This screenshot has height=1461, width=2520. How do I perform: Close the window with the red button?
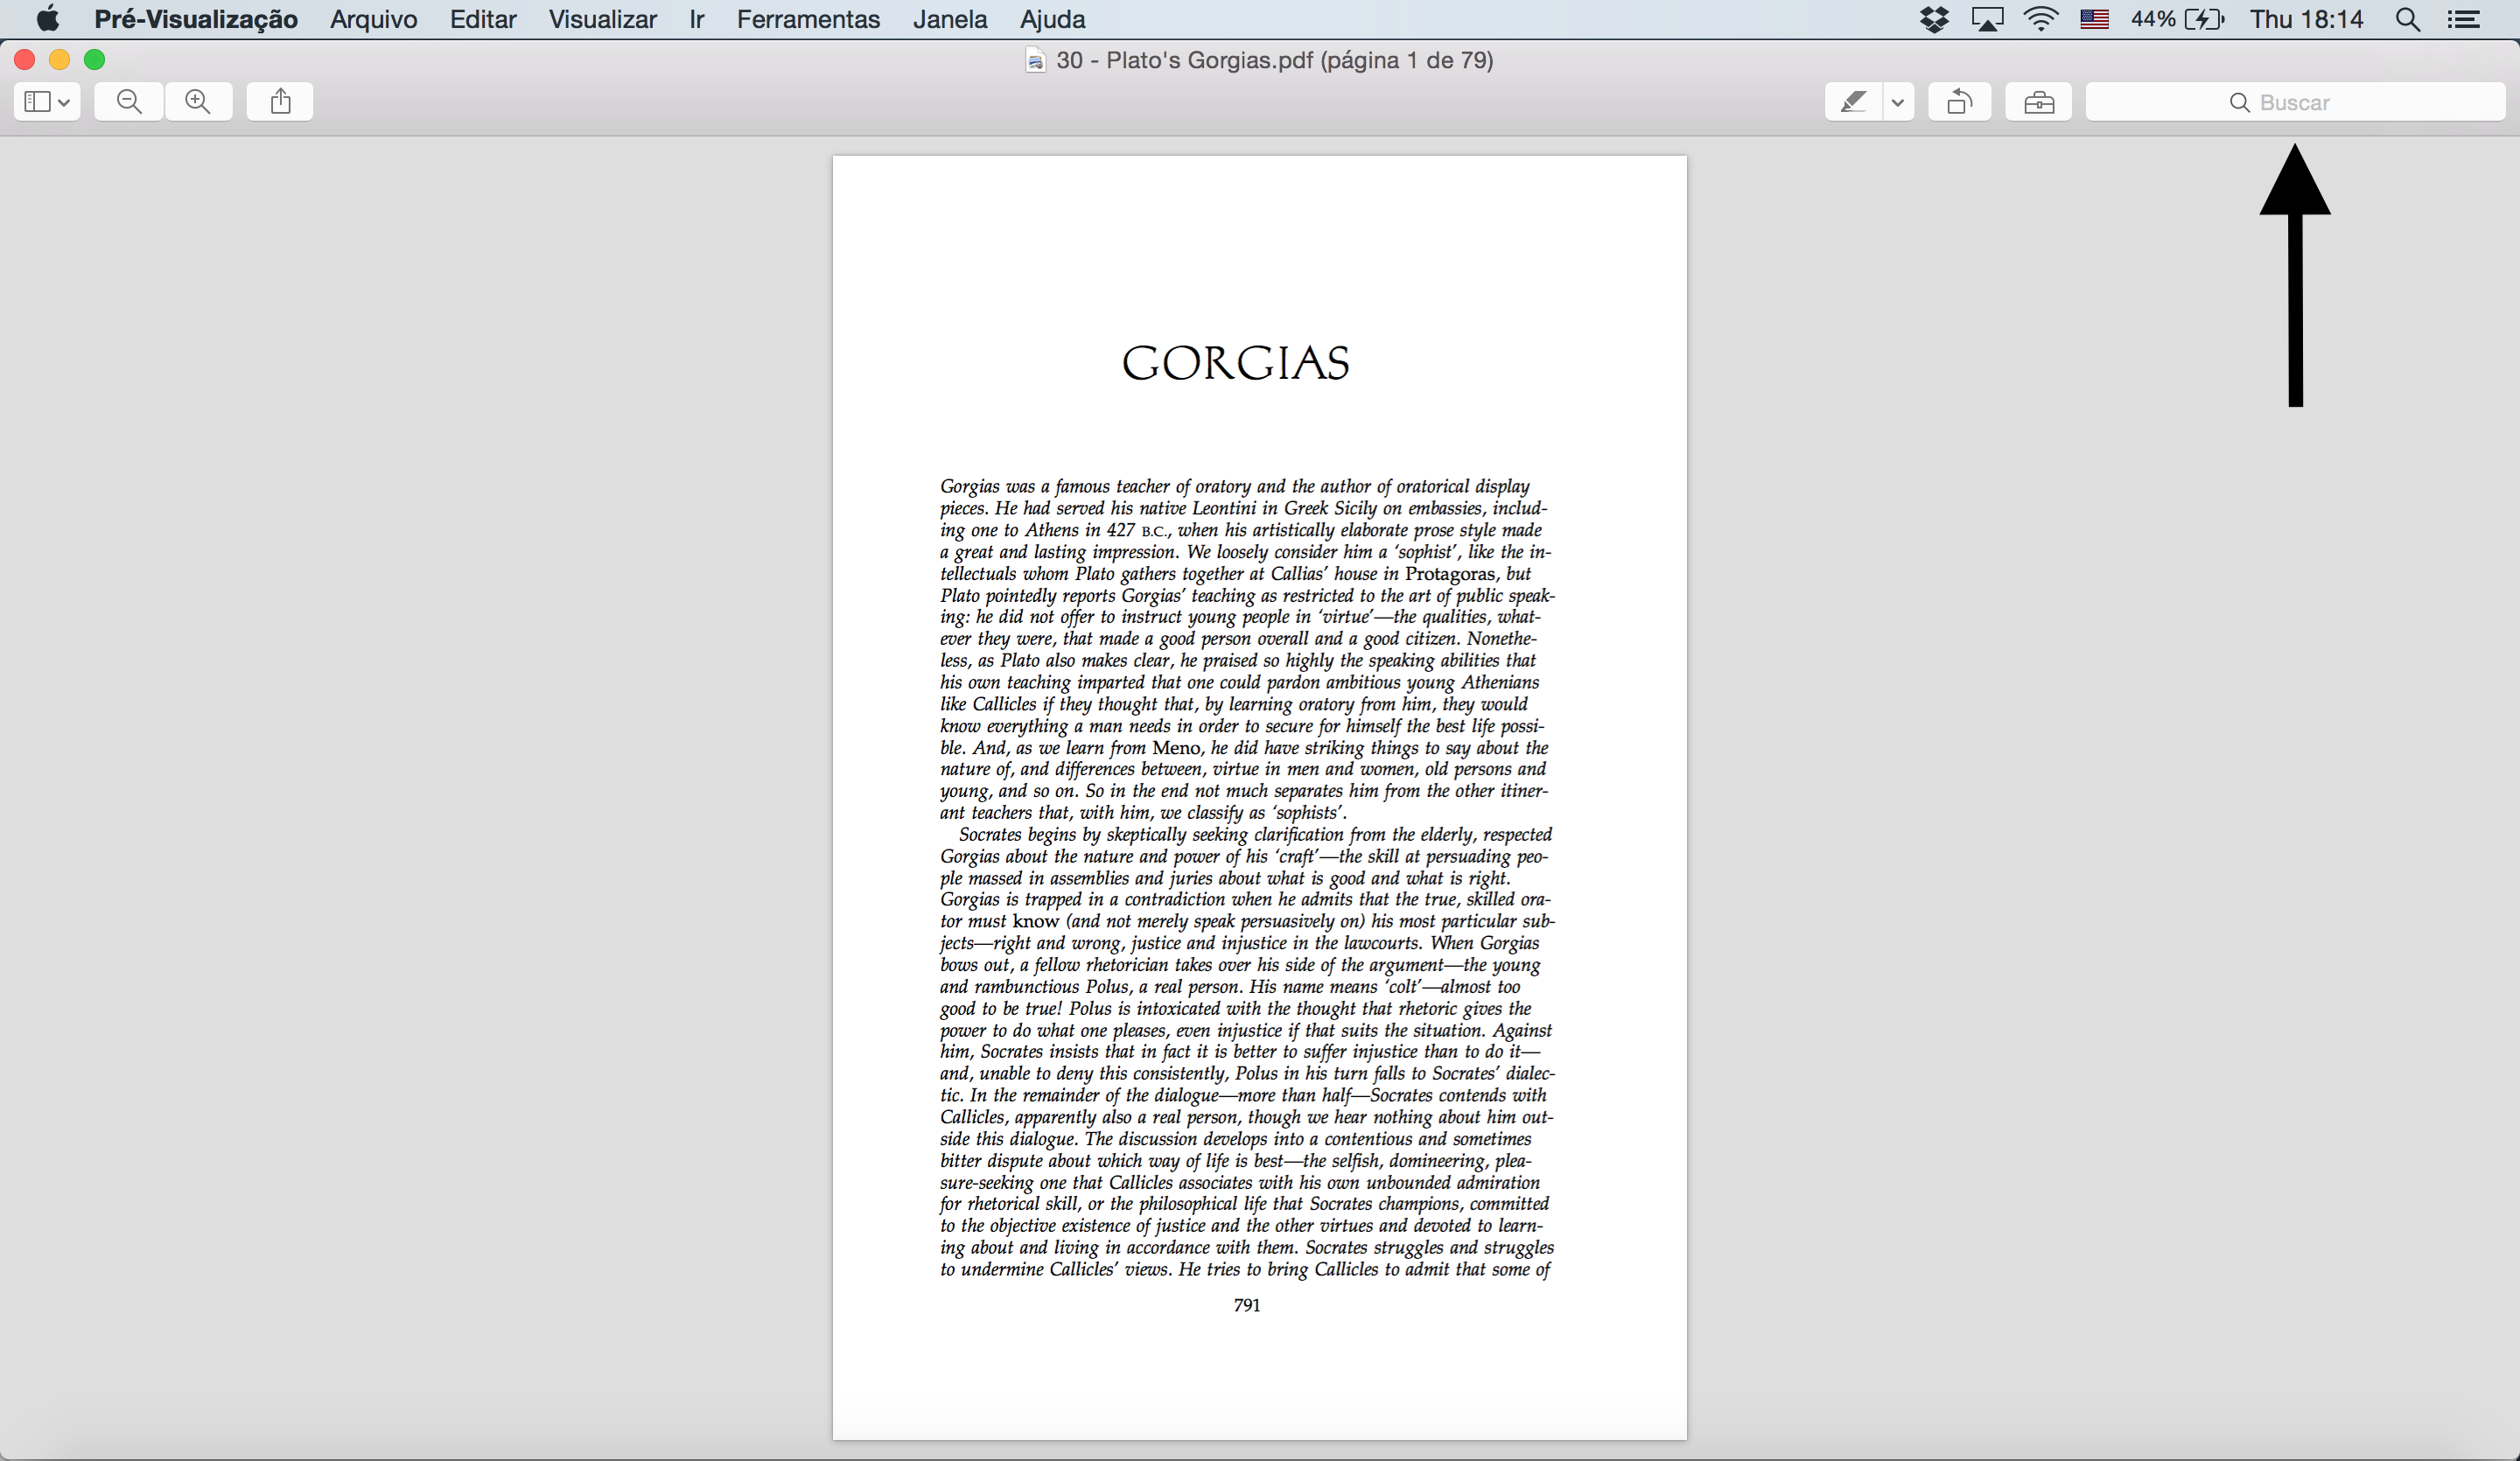point(25,60)
